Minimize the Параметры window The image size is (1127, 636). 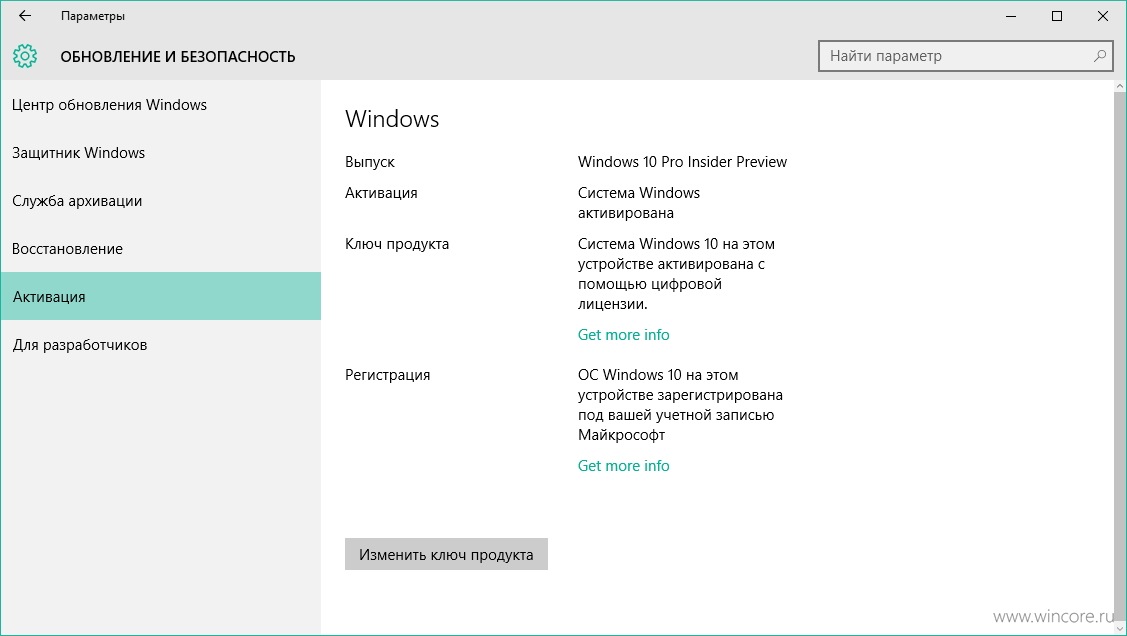(x=1011, y=16)
